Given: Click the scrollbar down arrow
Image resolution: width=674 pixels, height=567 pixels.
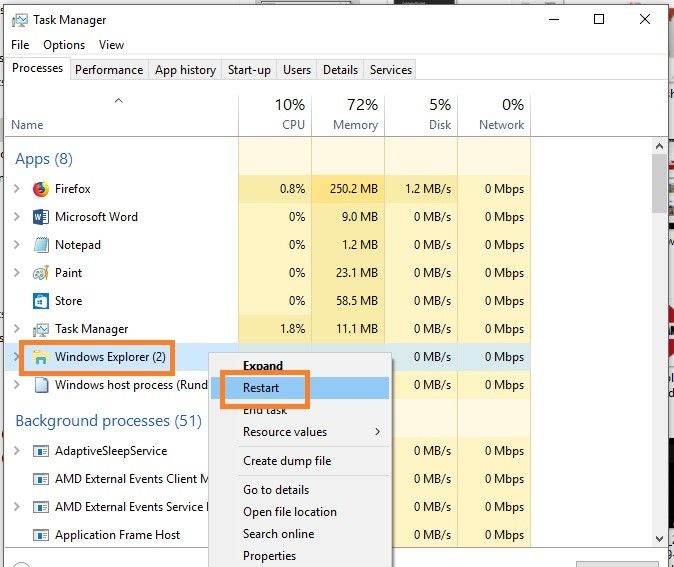Looking at the screenshot, I should (659, 538).
